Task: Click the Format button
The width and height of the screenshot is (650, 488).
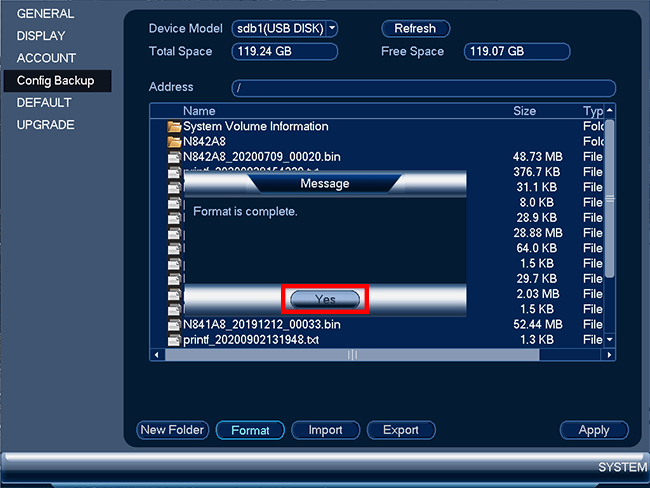Action: [250, 430]
